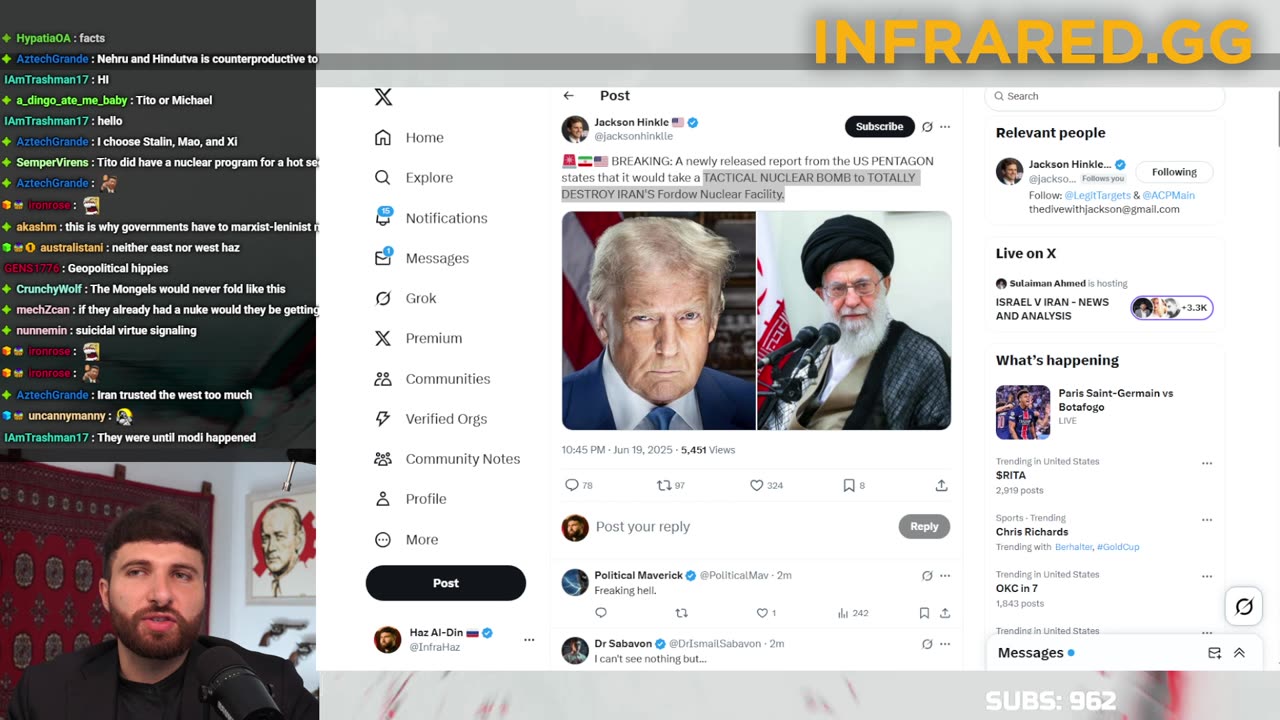Image resolution: width=1280 pixels, height=720 pixels.
Task: Open Home in the sidebar
Action: (409, 138)
